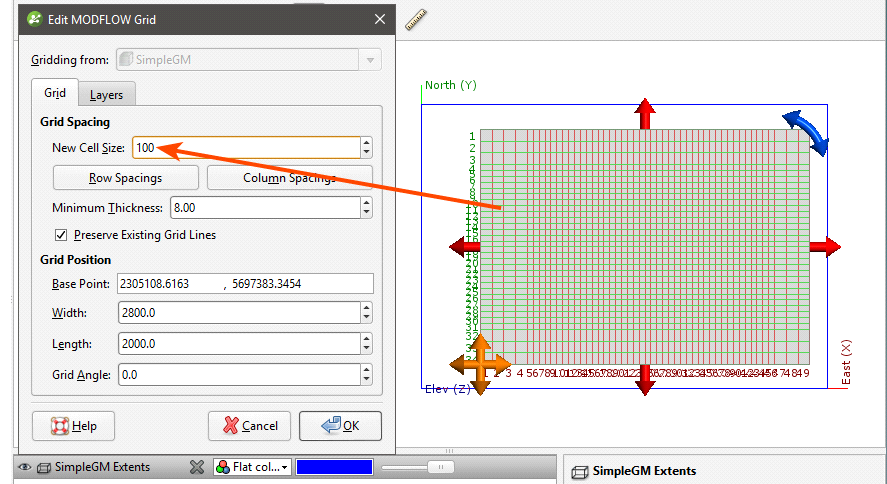
Task: Click the red left arrow grid handle
Action: [x=464, y=247]
